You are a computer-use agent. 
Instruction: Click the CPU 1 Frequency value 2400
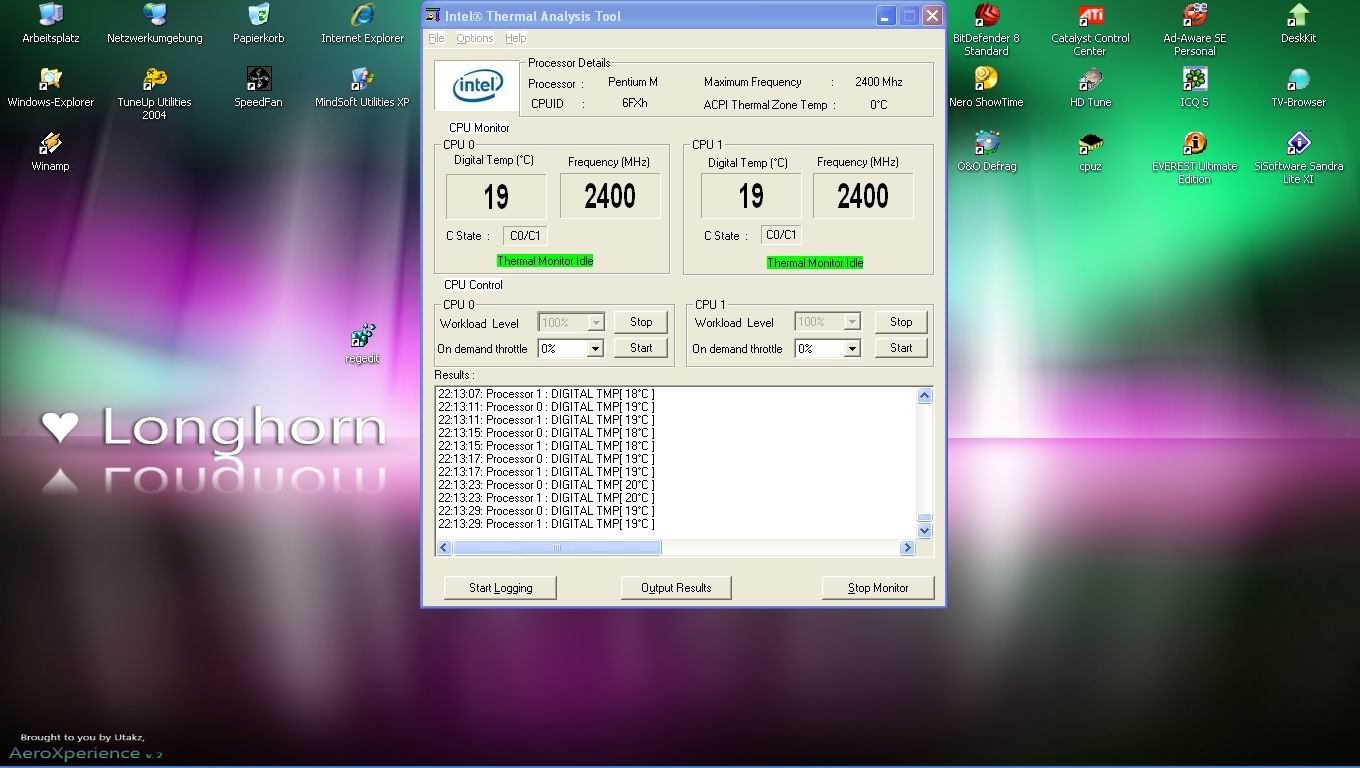pos(862,196)
